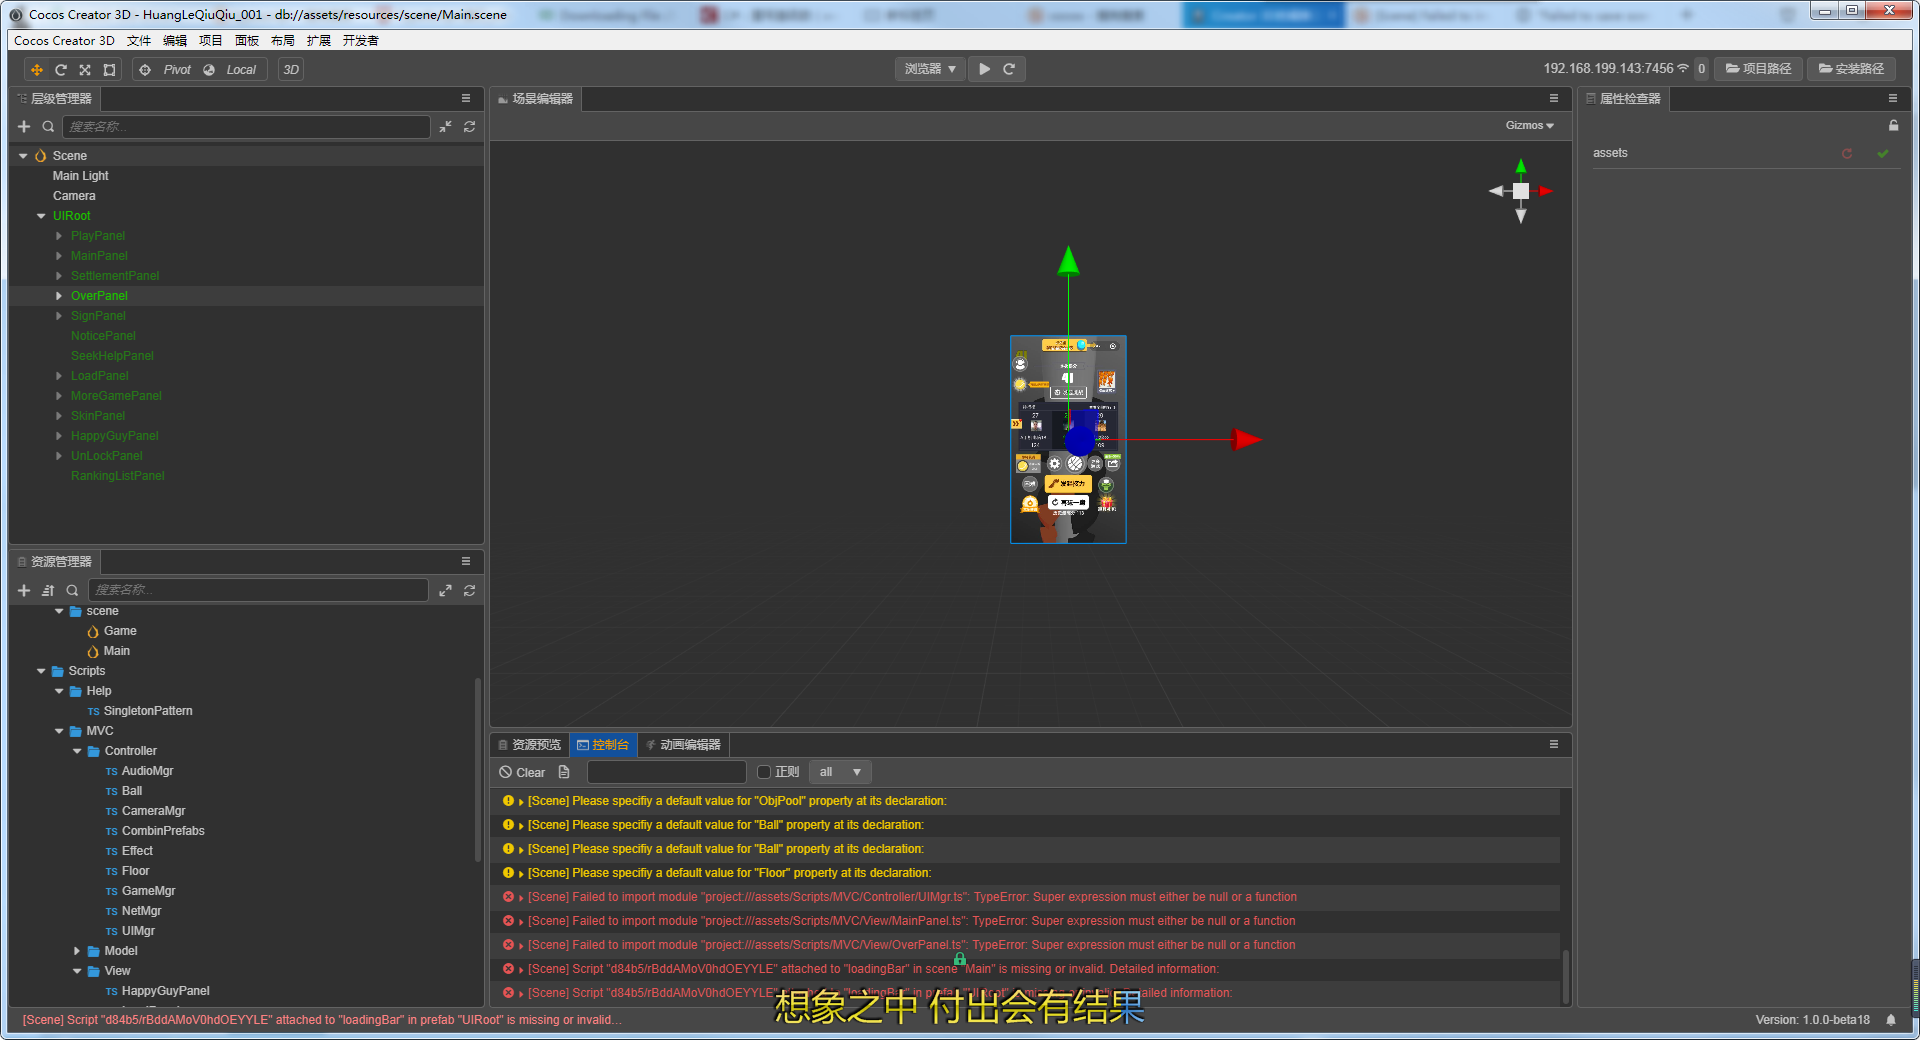Focus the hierarchy search name field

pyautogui.click(x=246, y=127)
